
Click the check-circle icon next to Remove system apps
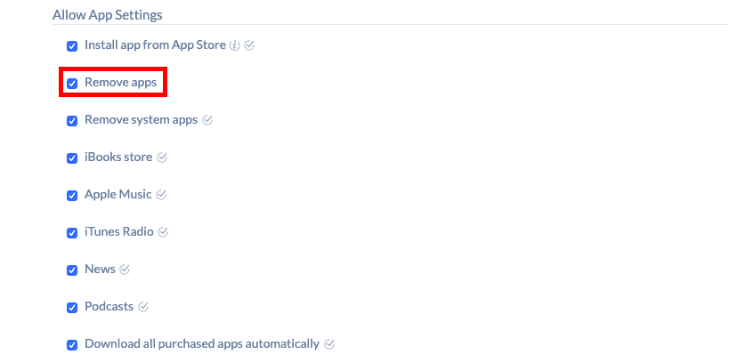click(208, 120)
